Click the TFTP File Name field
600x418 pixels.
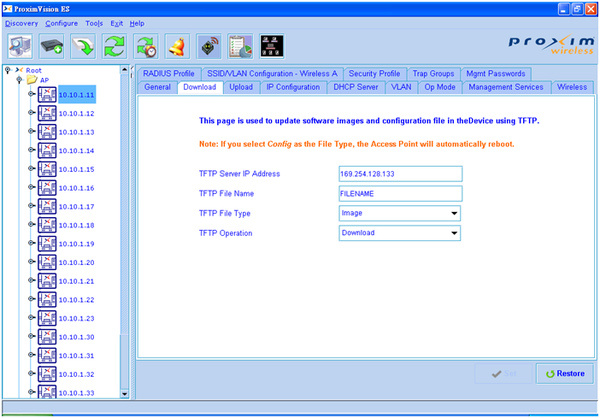coord(401,194)
